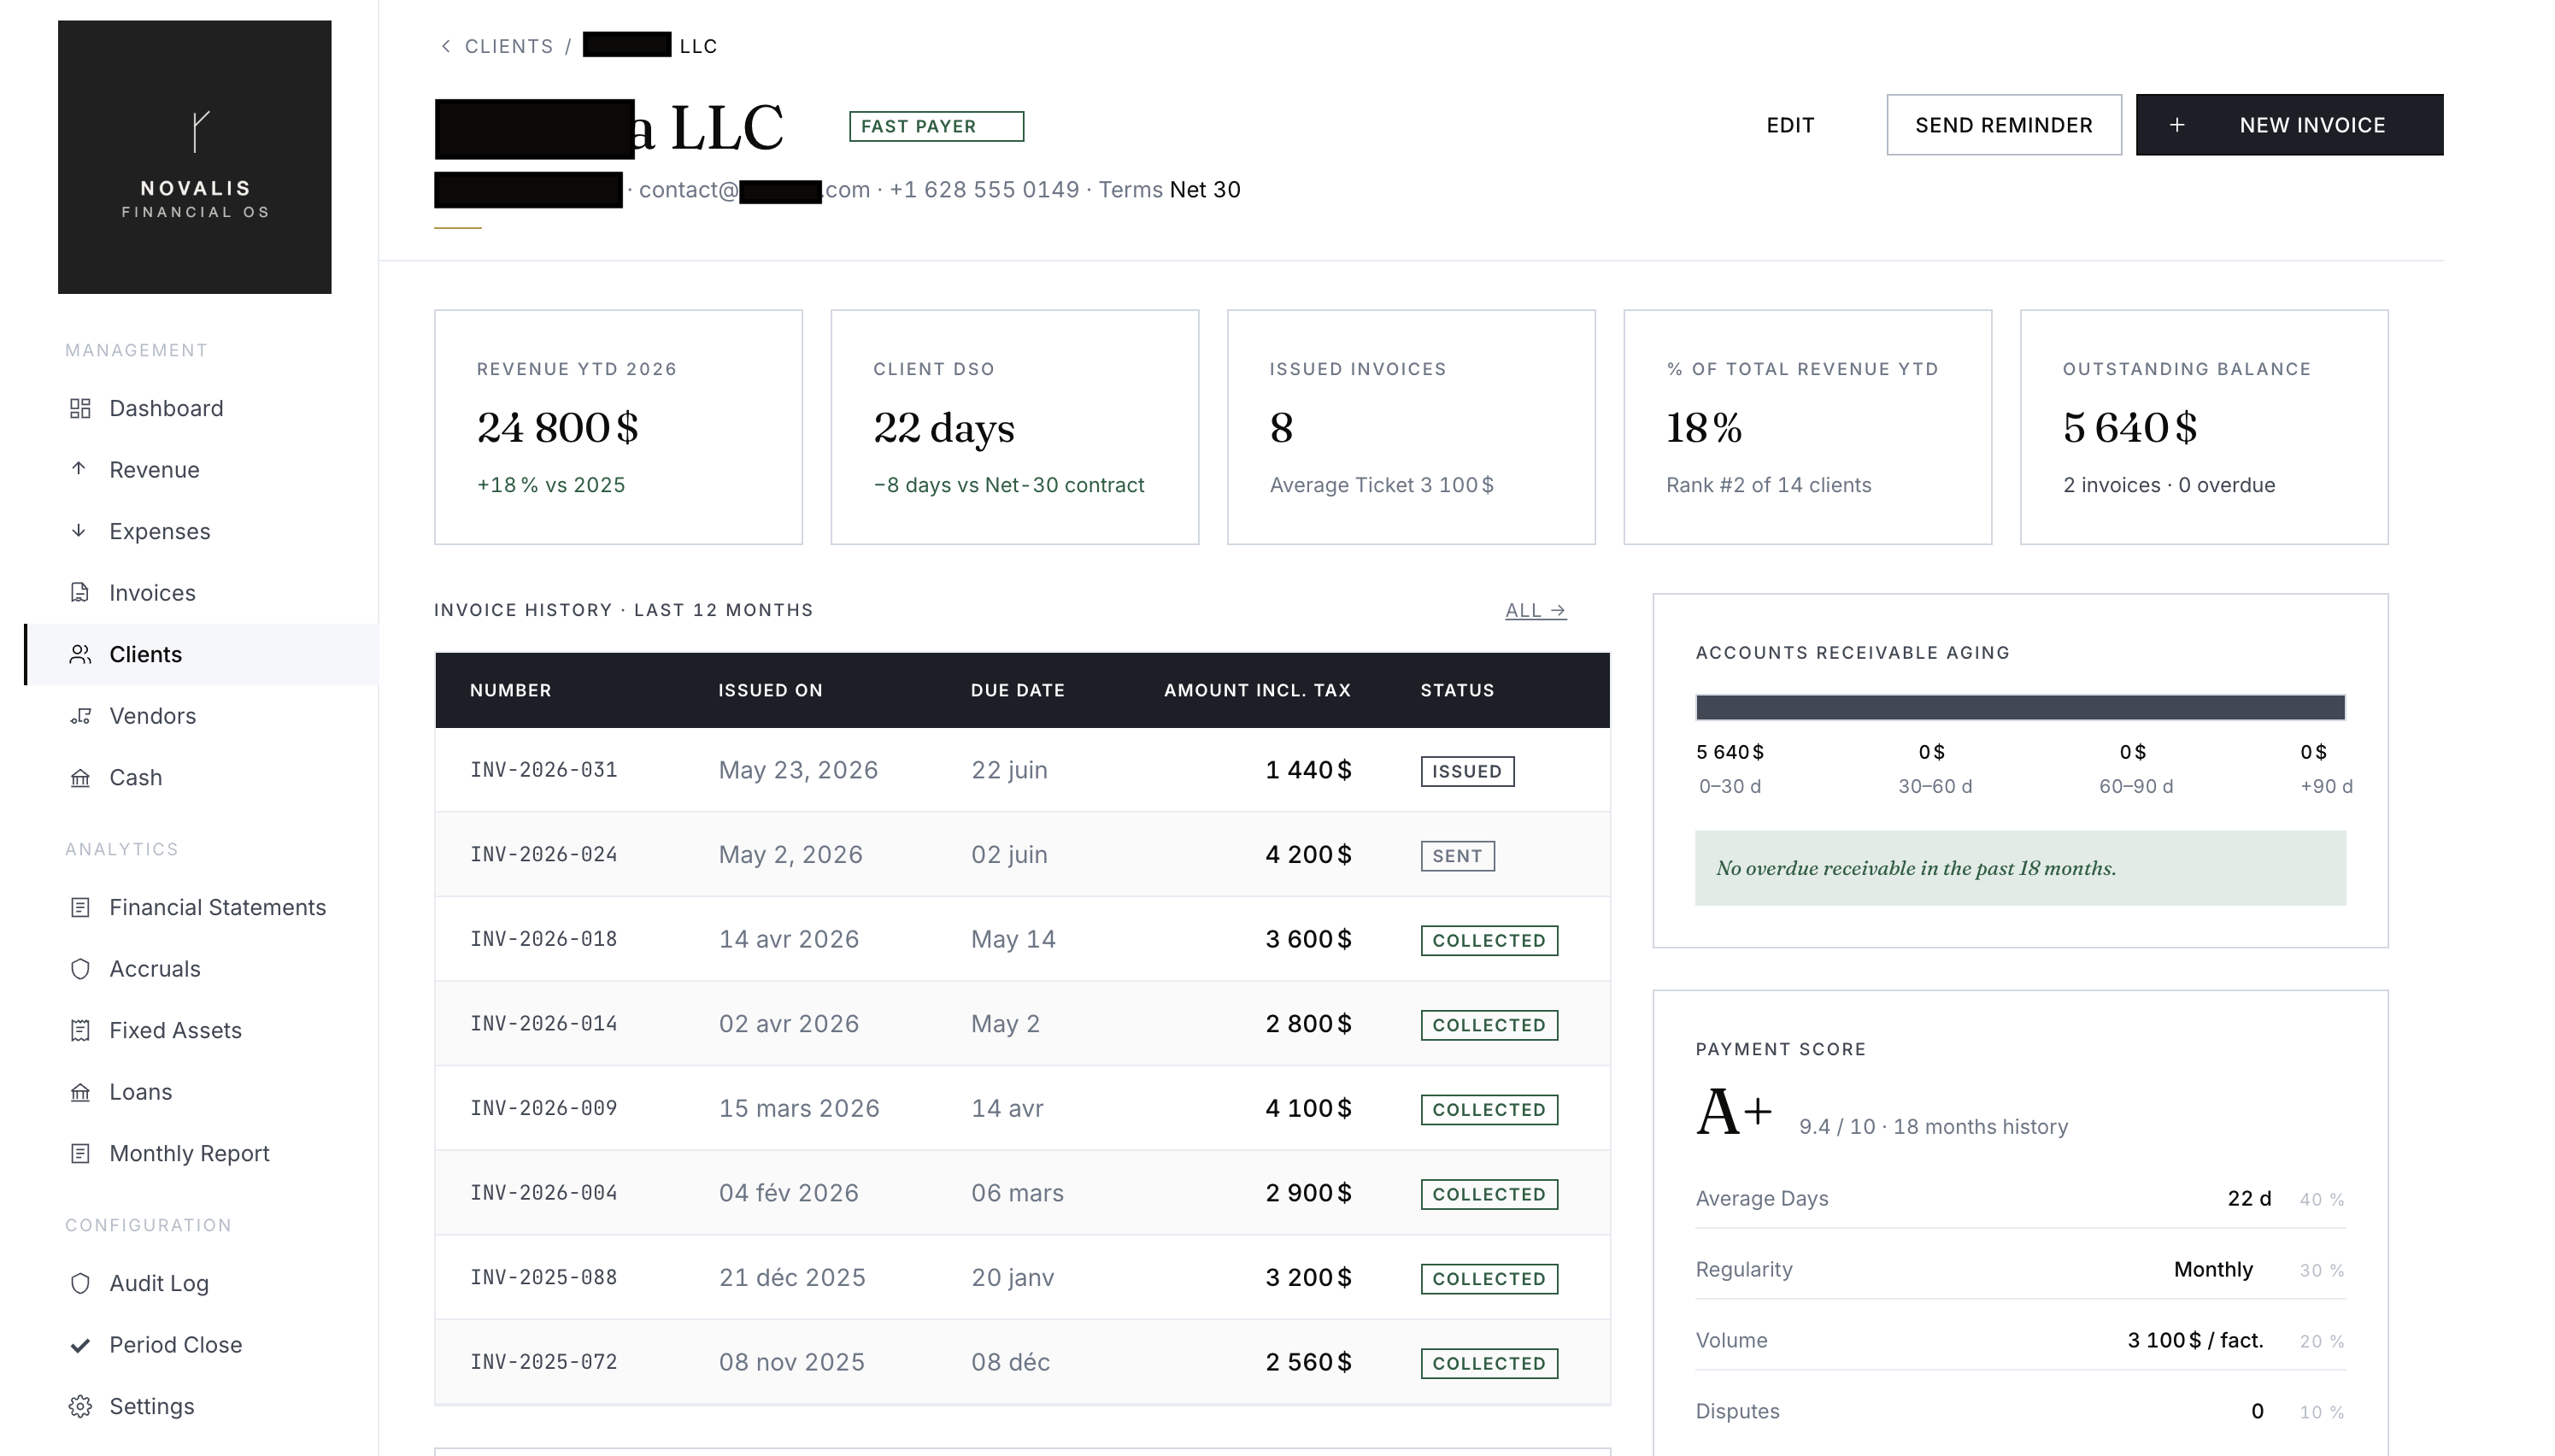
Task: Click the Revenue up-arrow icon
Action: click(x=80, y=469)
